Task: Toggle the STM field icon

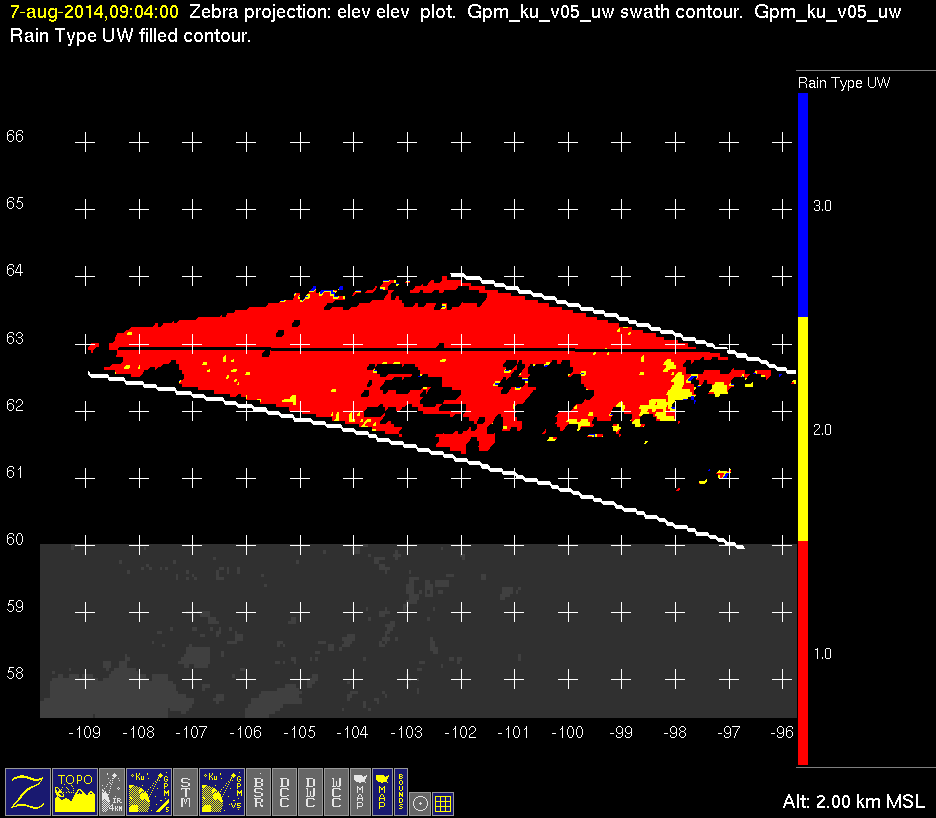Action: point(186,792)
